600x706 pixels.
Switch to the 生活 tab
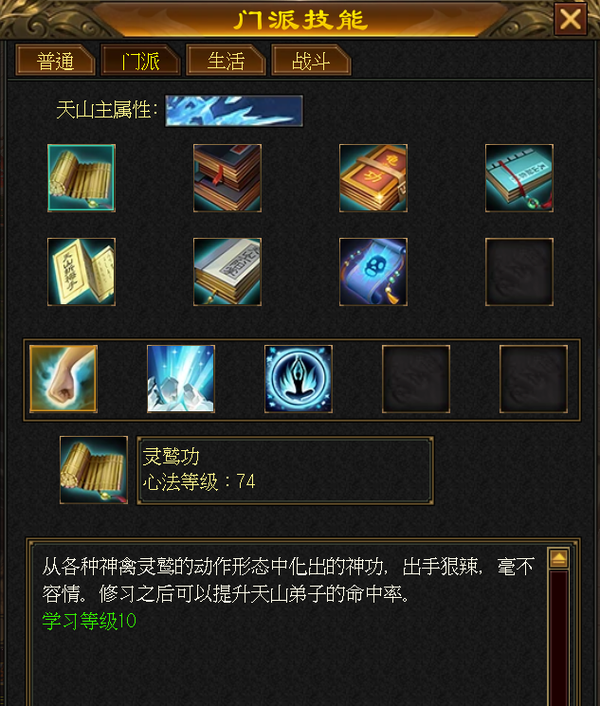[226, 60]
